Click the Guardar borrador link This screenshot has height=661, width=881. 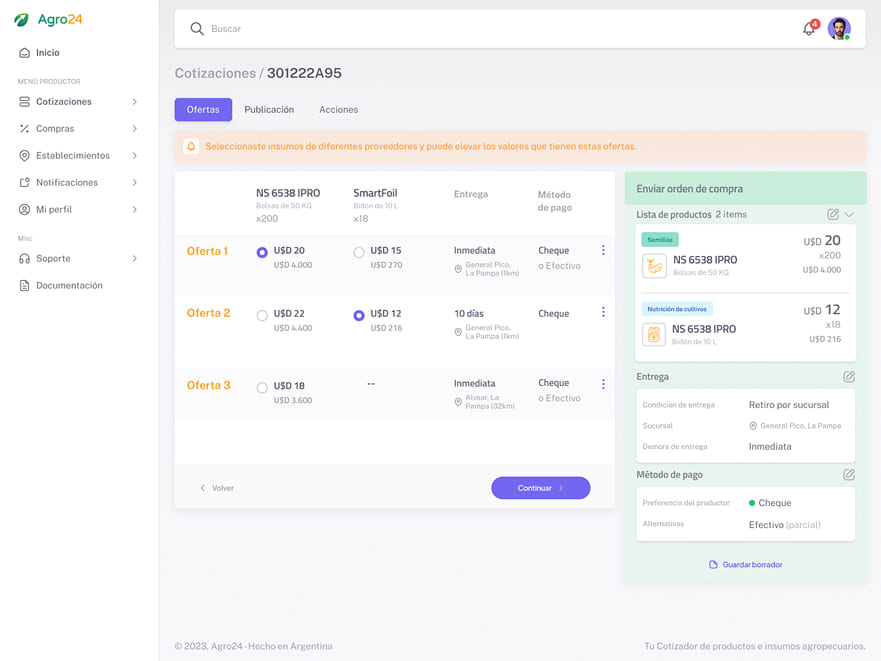(746, 564)
